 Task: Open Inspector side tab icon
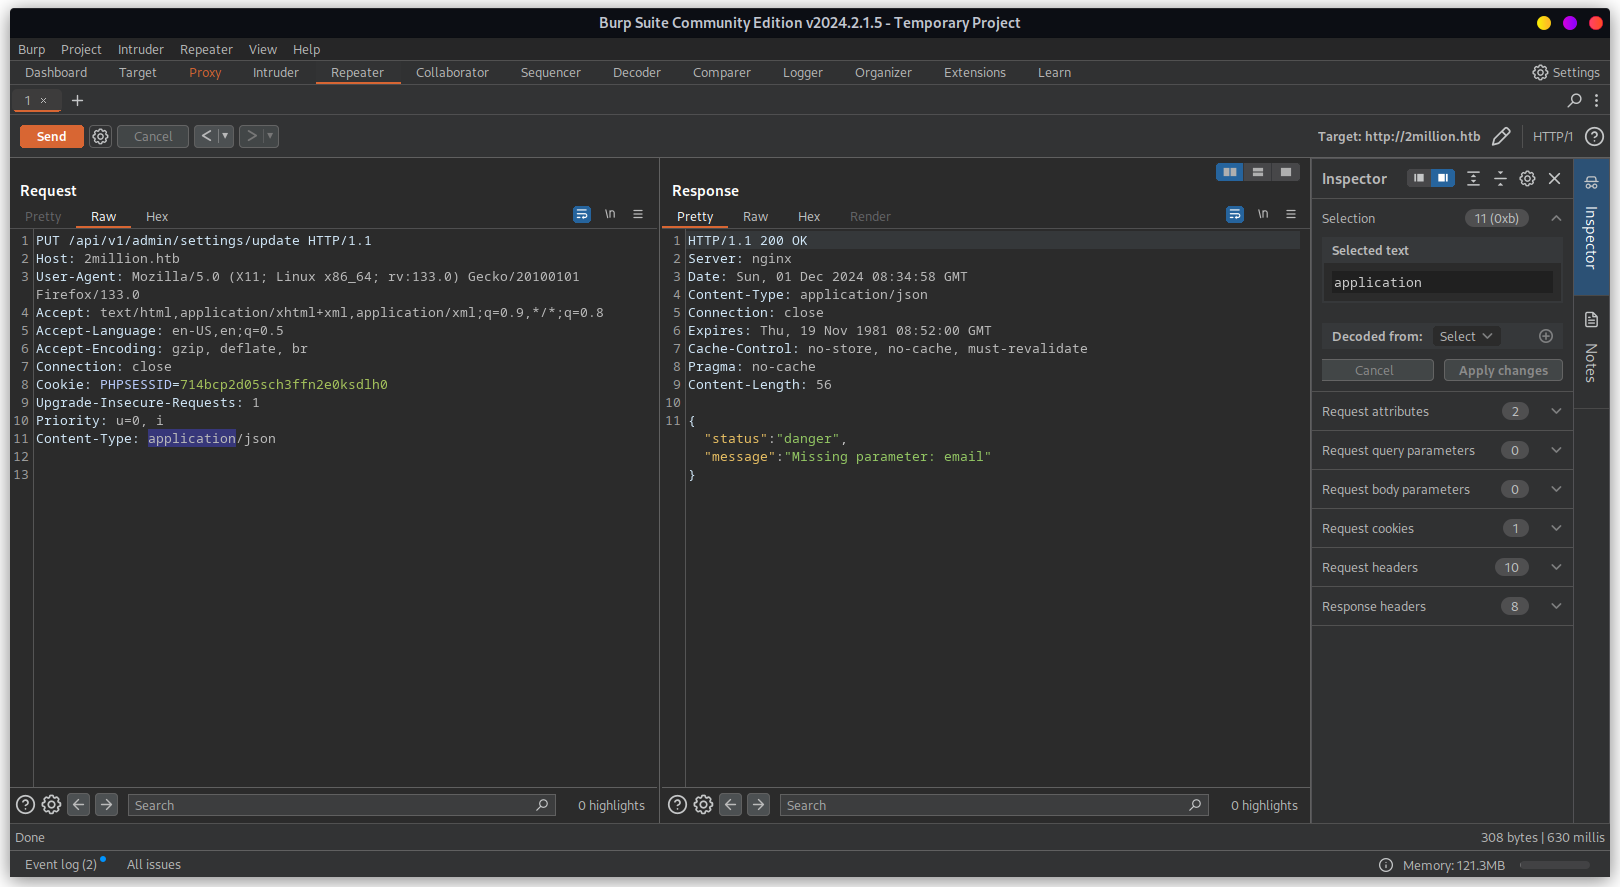(1591, 182)
